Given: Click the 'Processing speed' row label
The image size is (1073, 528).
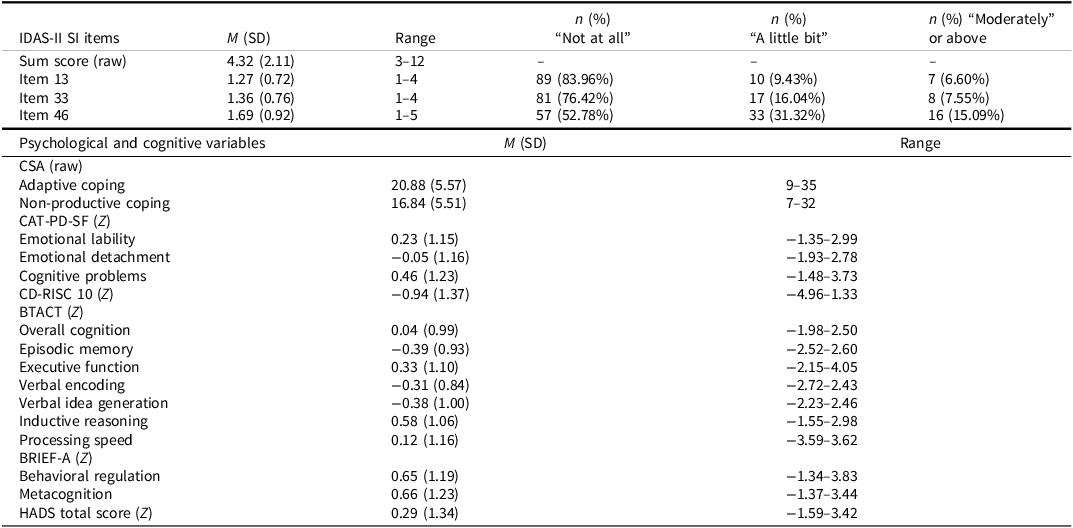Looking at the screenshot, I should pyautogui.click(x=76, y=439).
